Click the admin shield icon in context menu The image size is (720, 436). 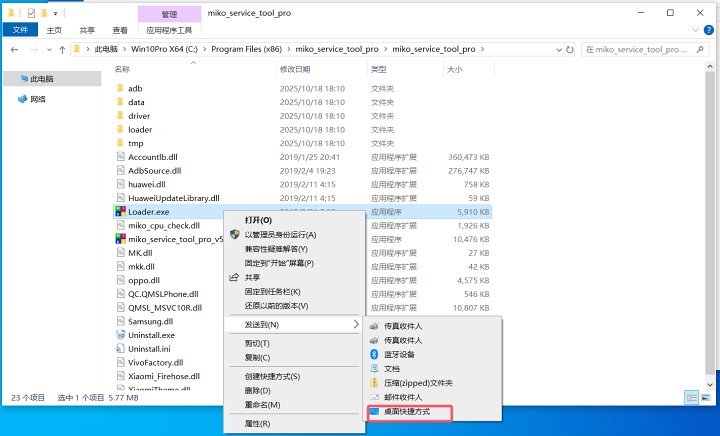(x=235, y=235)
